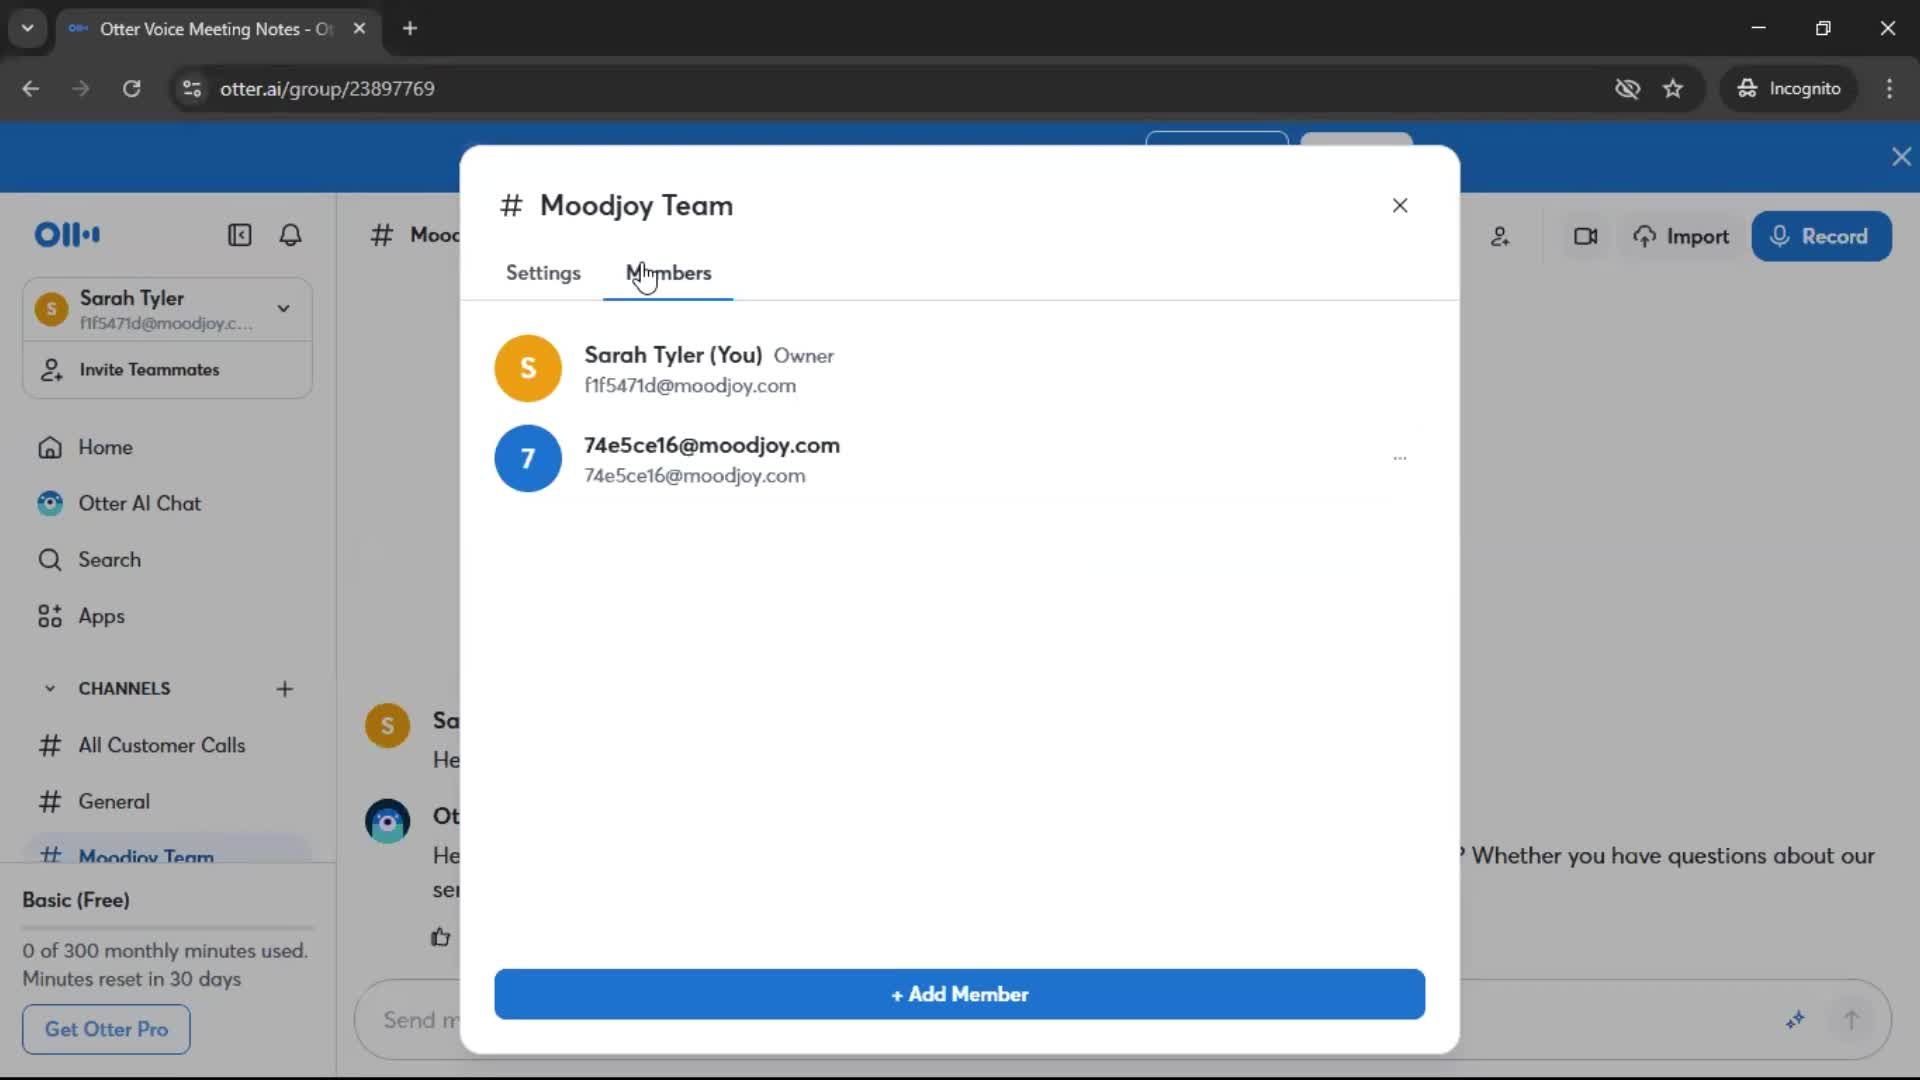Open Otter AI Chat
Image resolution: width=1920 pixels, height=1080 pixels.
tap(139, 503)
